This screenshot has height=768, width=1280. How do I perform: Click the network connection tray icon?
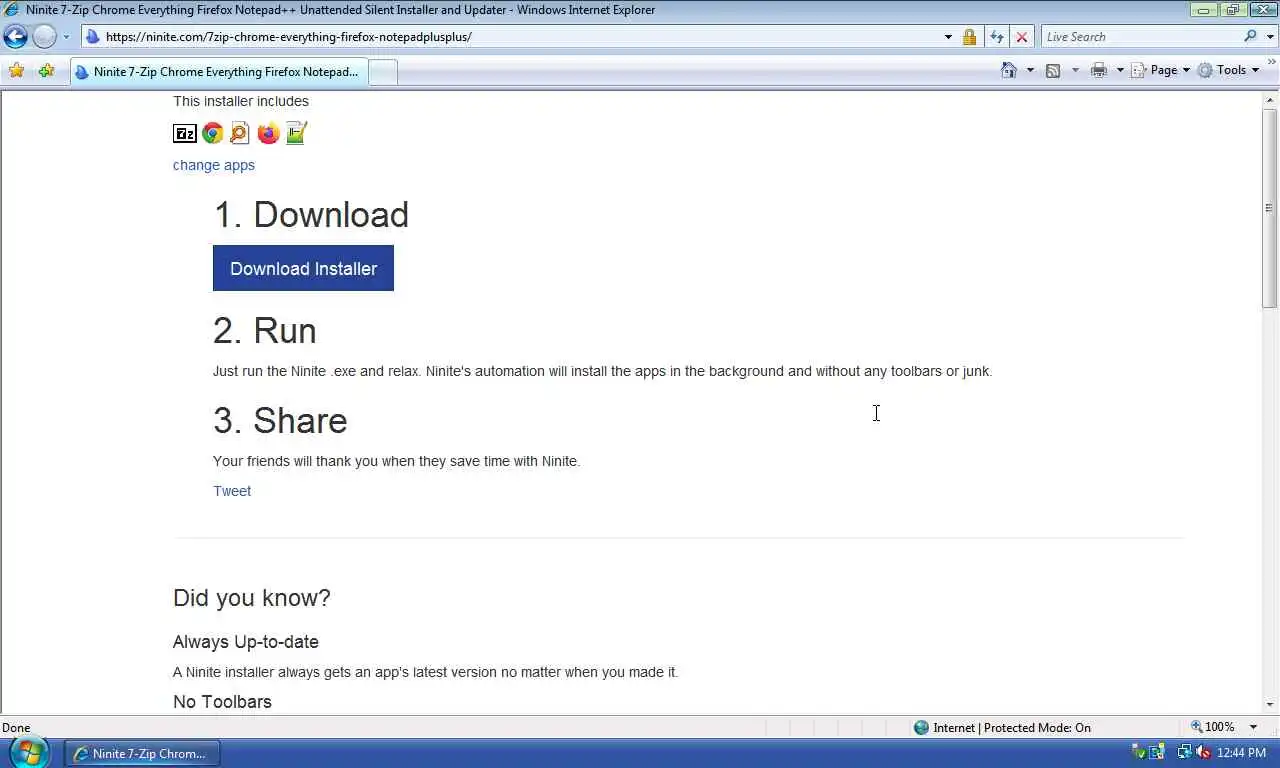tap(1185, 753)
